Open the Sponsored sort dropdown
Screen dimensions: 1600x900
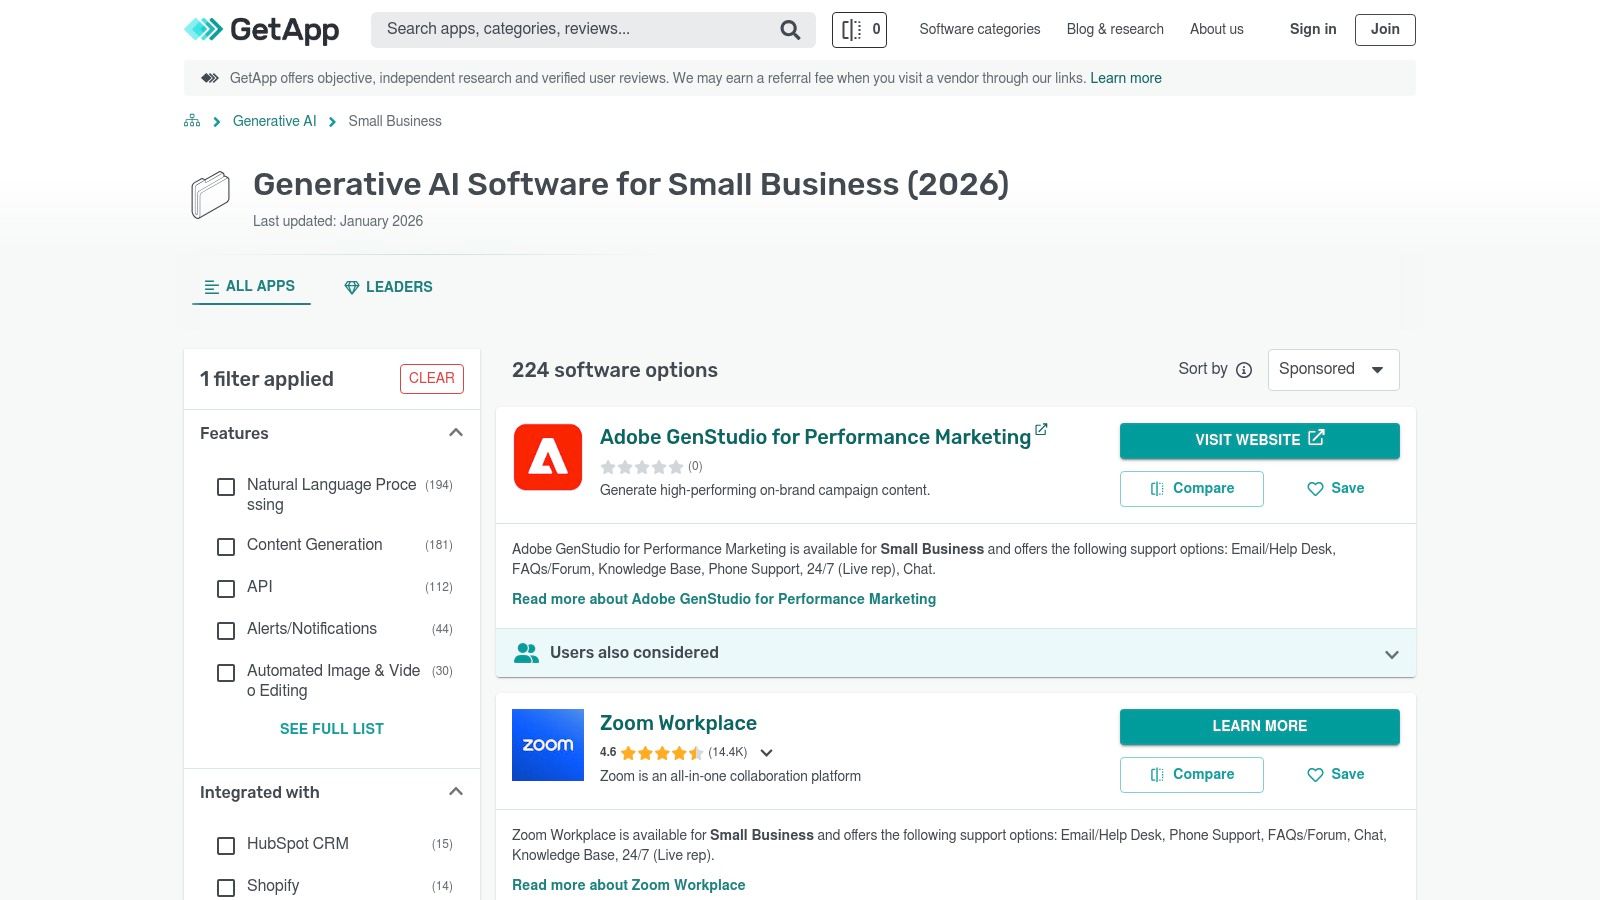tap(1333, 370)
